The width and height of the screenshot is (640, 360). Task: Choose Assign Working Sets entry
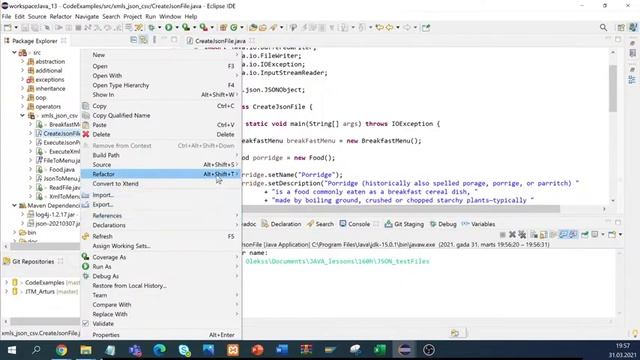160,246
